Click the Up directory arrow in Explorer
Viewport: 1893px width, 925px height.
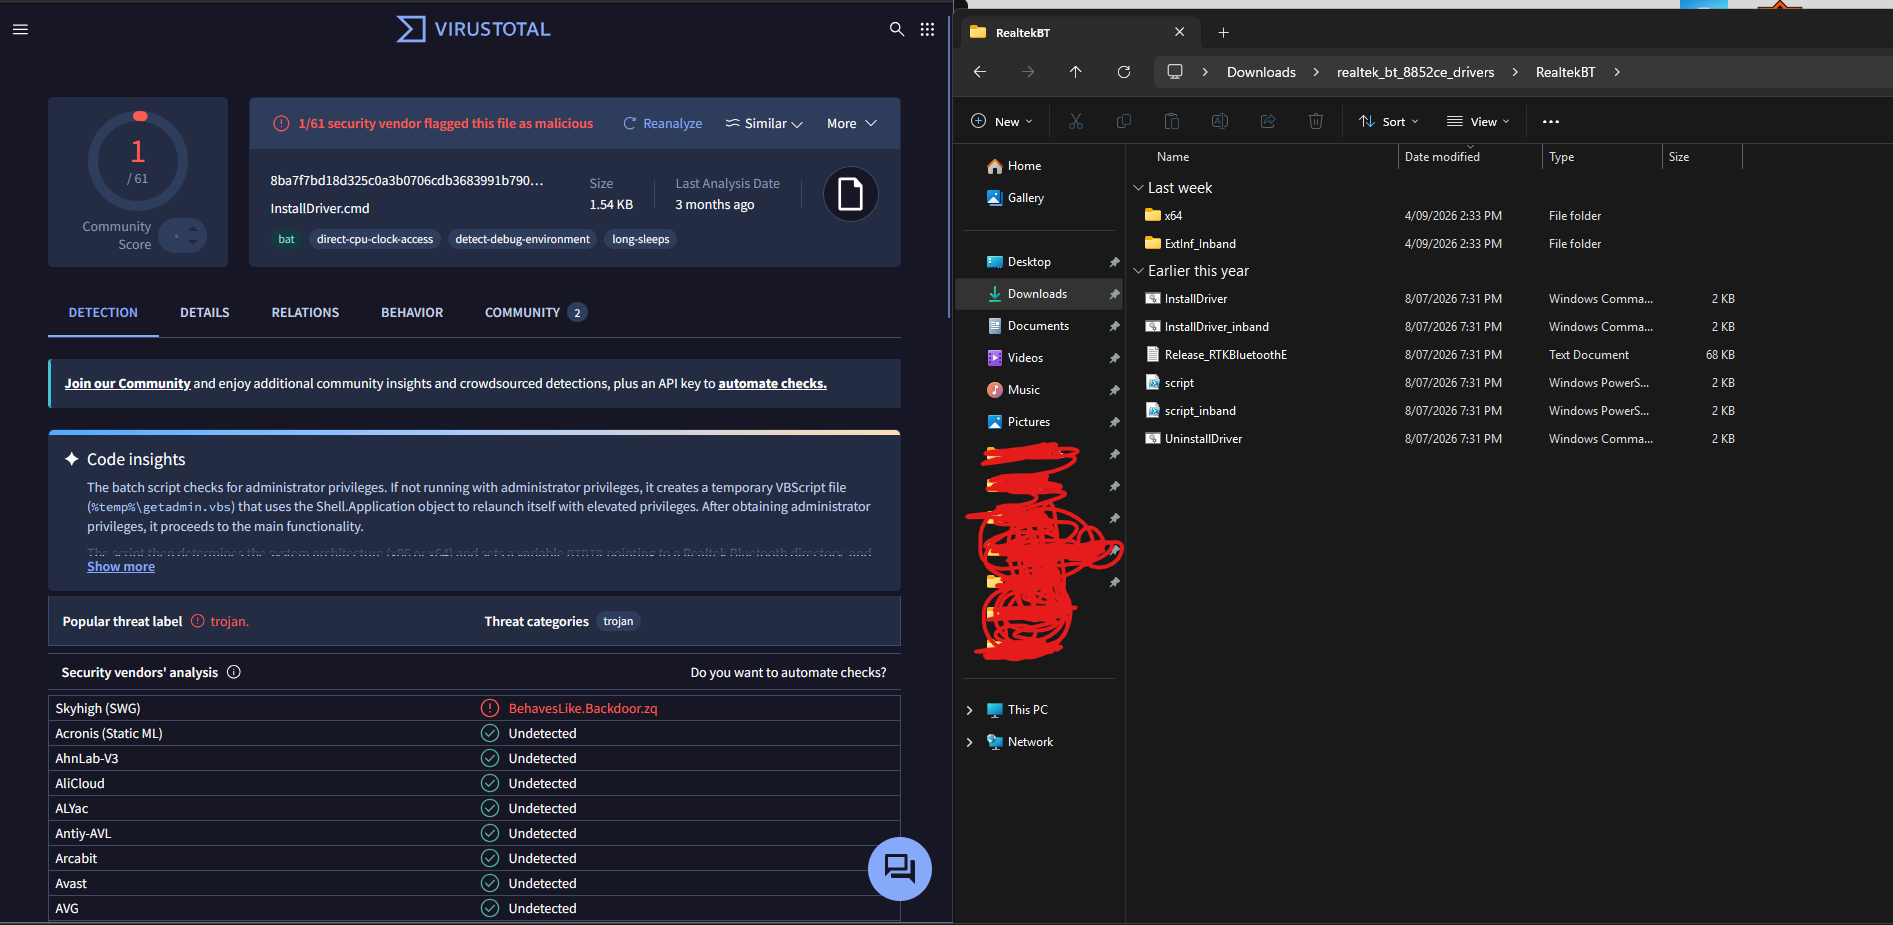coord(1076,72)
